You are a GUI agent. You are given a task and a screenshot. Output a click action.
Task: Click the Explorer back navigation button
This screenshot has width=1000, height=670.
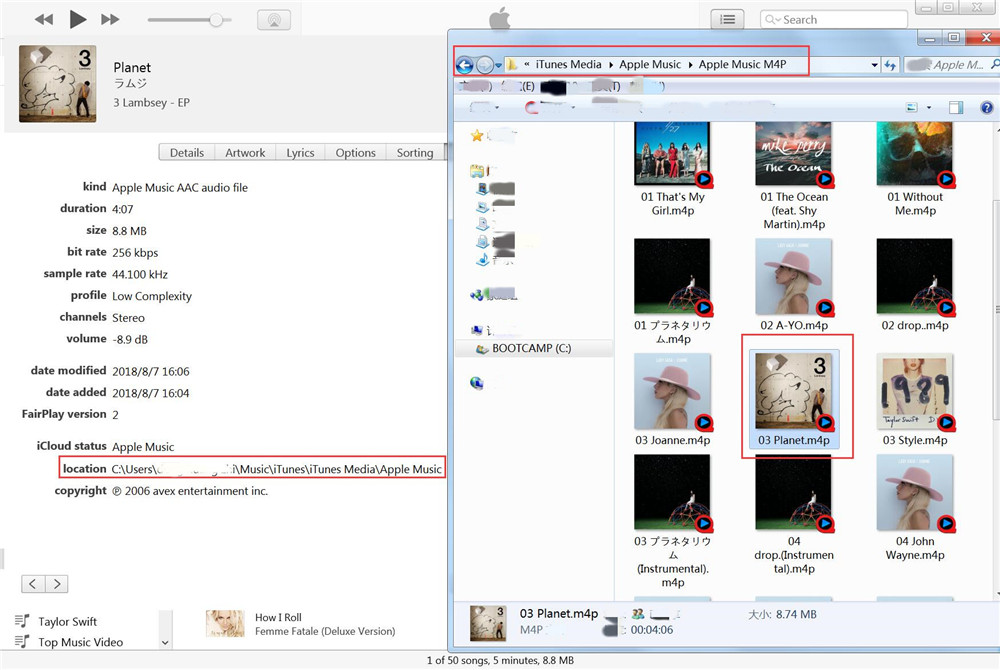[465, 65]
